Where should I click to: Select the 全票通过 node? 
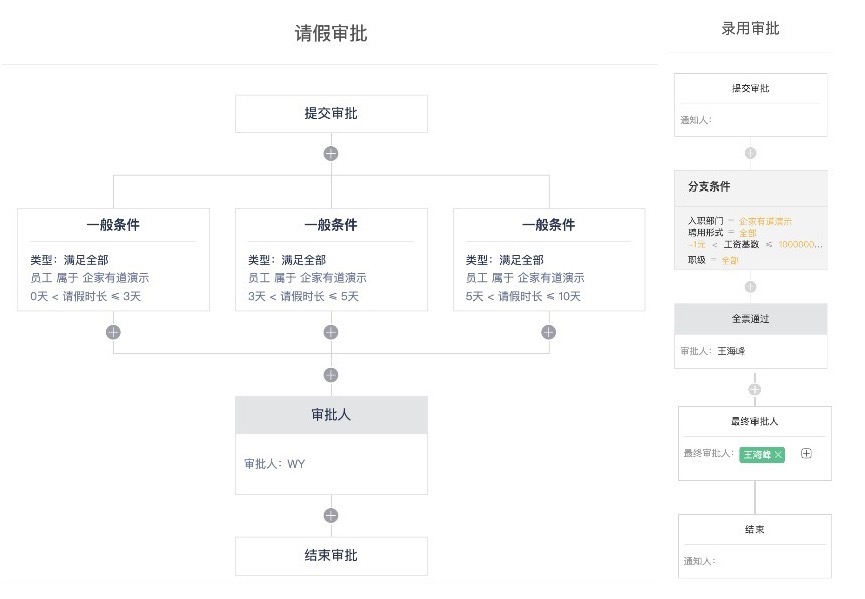pos(751,319)
